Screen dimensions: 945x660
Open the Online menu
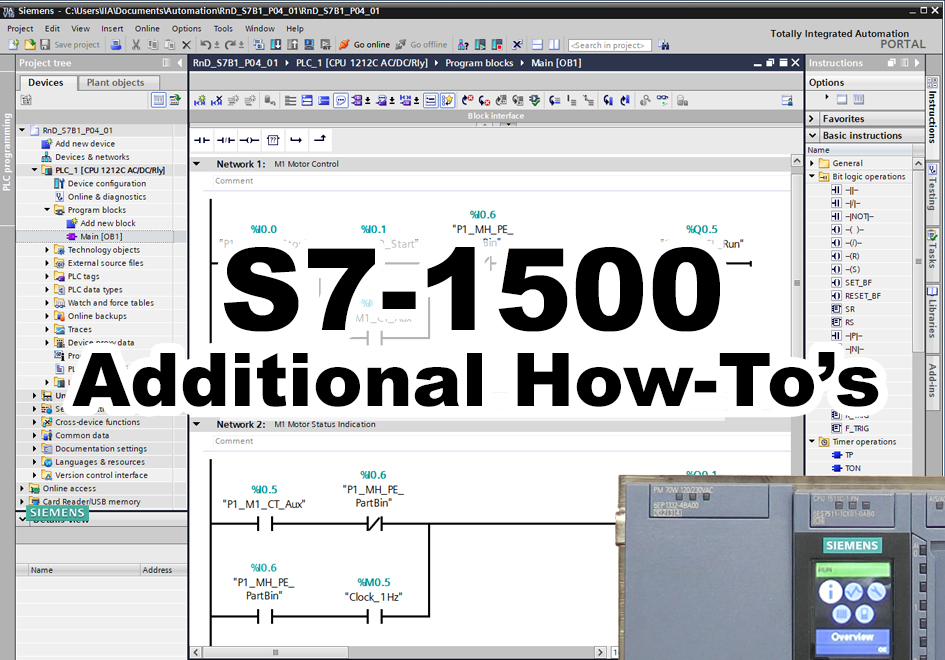pyautogui.click(x=147, y=29)
